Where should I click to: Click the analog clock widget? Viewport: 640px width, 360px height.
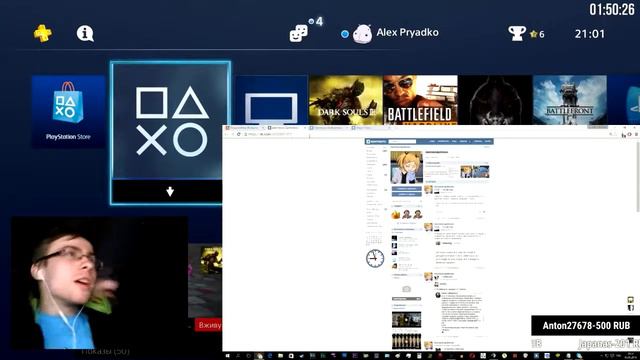click(375, 258)
